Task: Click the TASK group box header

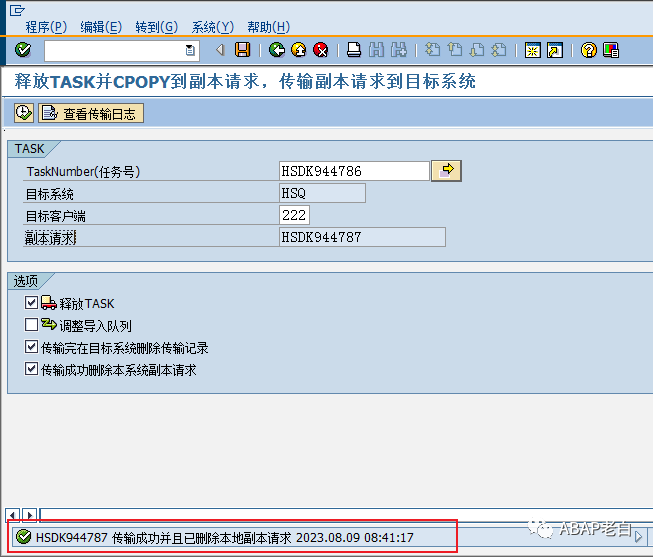Action: 30,149
